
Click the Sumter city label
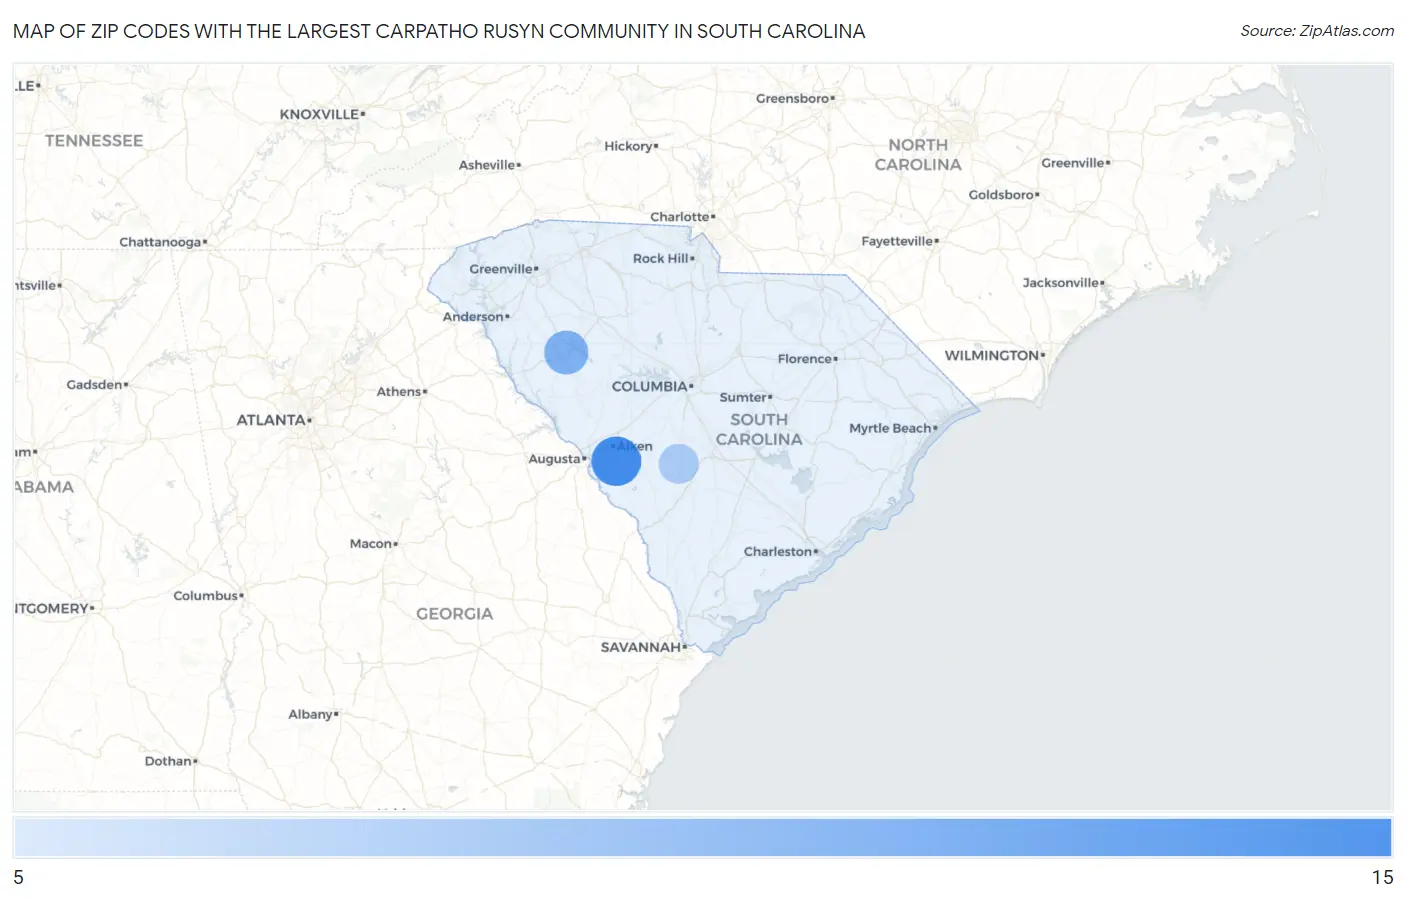(743, 397)
